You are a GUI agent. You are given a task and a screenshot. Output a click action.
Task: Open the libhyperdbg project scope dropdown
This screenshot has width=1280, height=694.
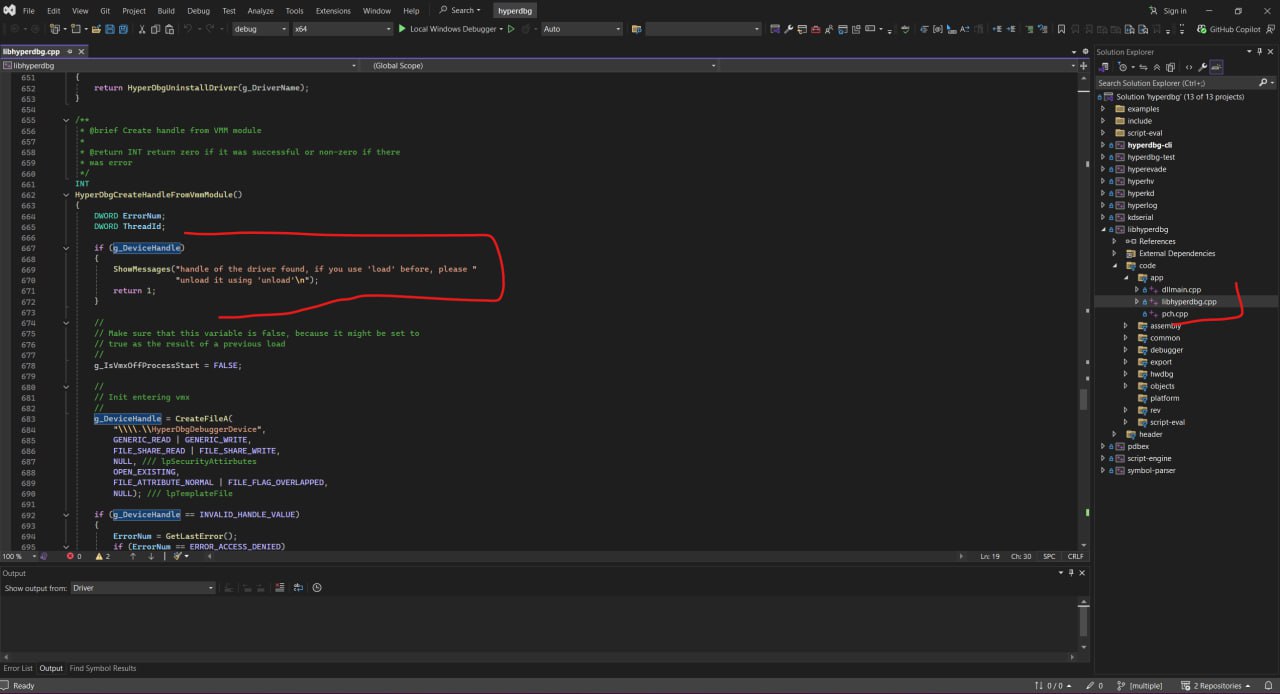pyautogui.click(x=179, y=65)
